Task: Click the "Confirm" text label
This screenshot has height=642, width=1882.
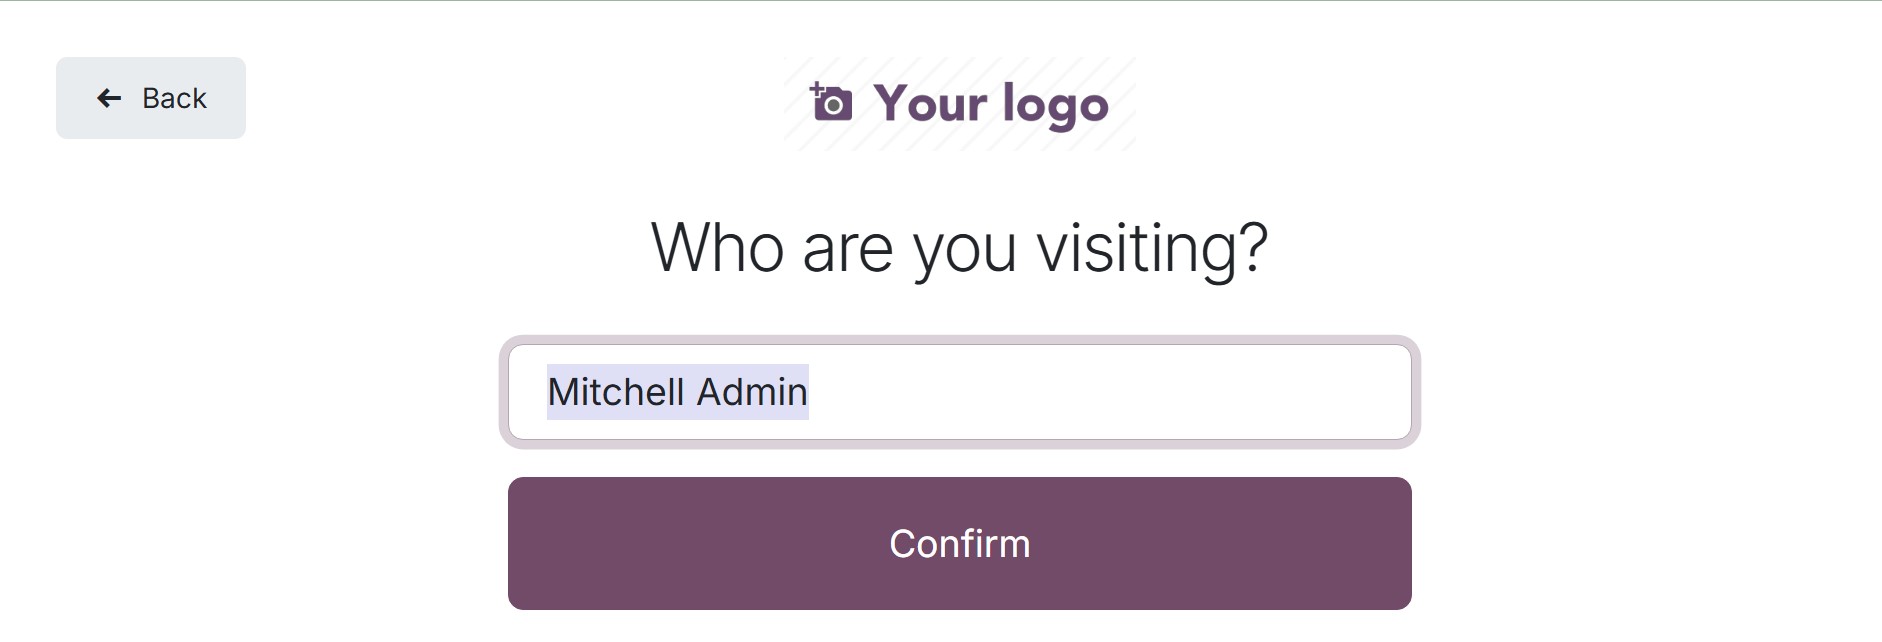Action: tap(959, 544)
